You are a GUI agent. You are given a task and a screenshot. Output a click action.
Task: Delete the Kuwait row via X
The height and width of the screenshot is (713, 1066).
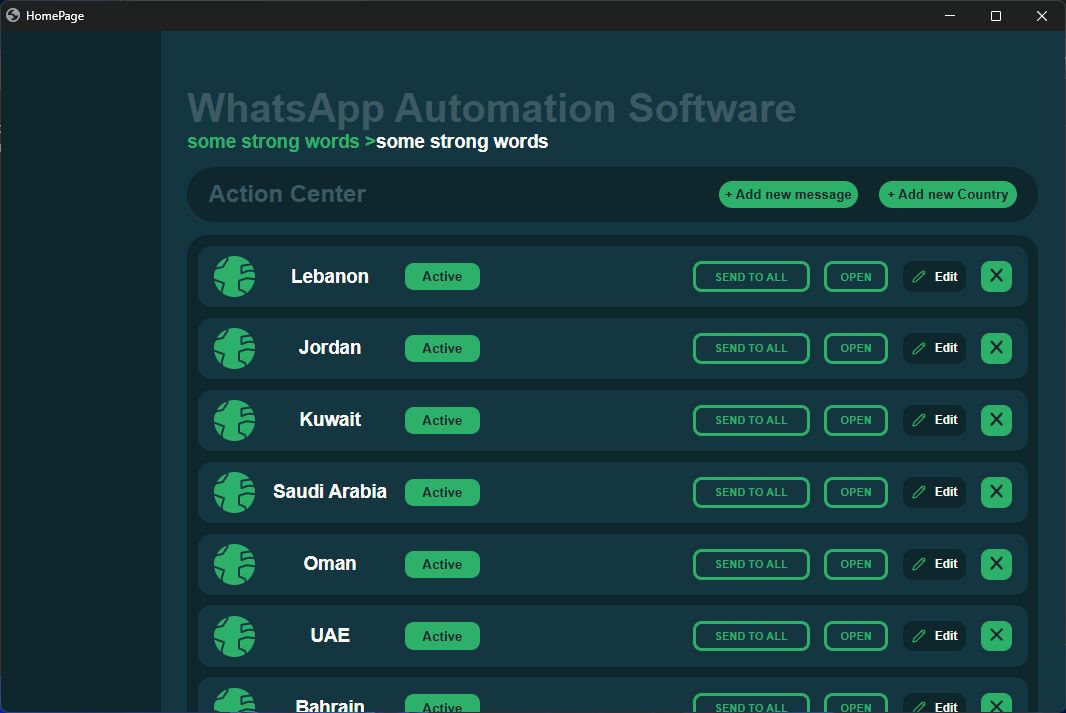coord(996,420)
